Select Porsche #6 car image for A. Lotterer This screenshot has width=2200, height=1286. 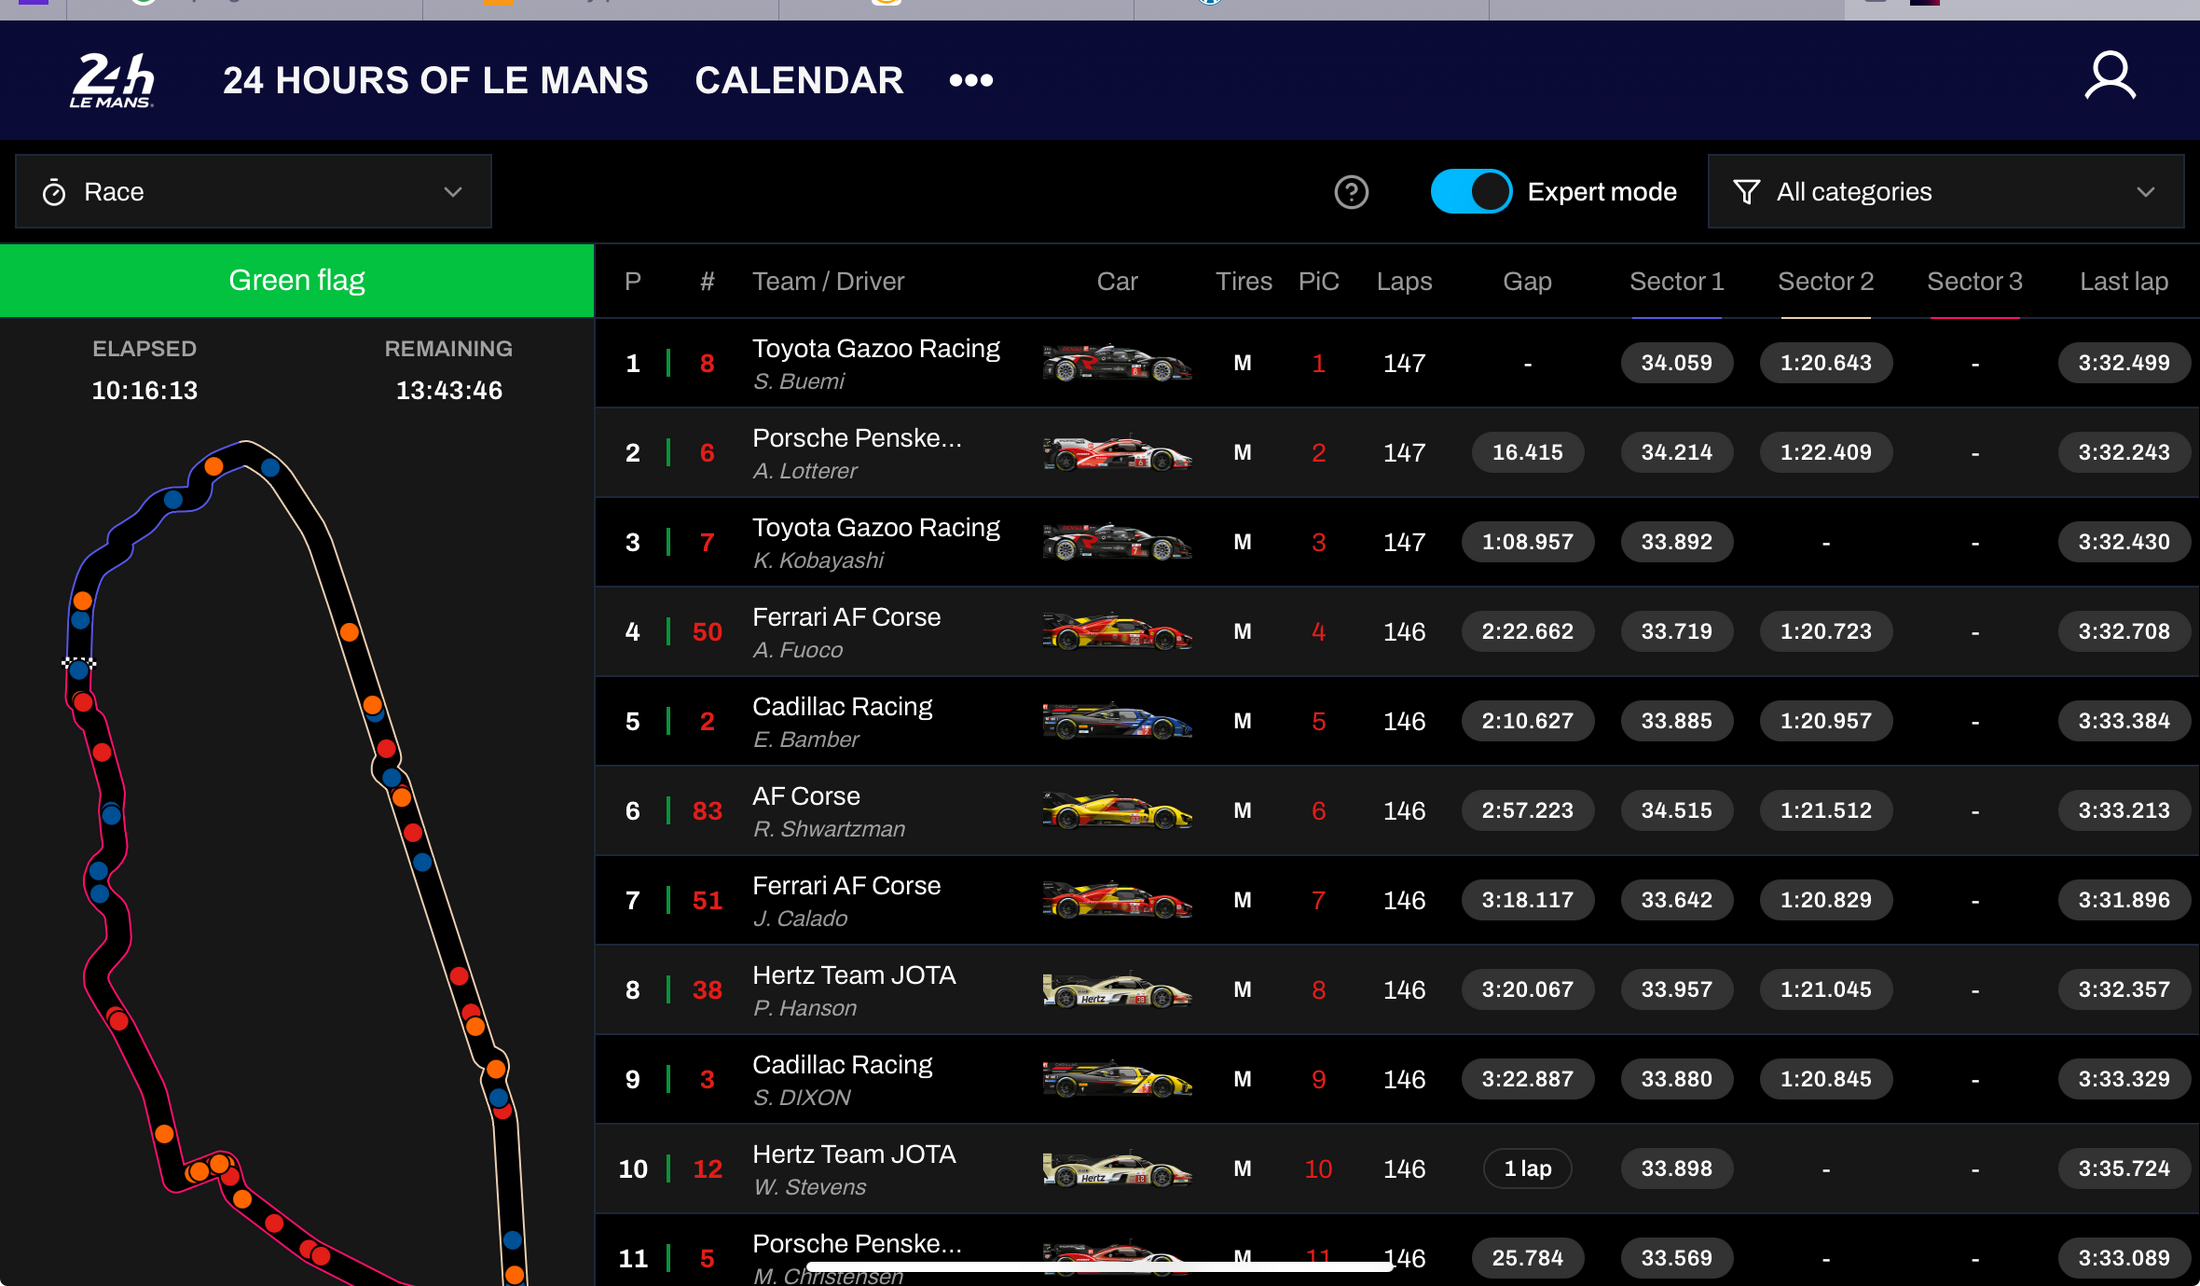pyautogui.click(x=1117, y=453)
